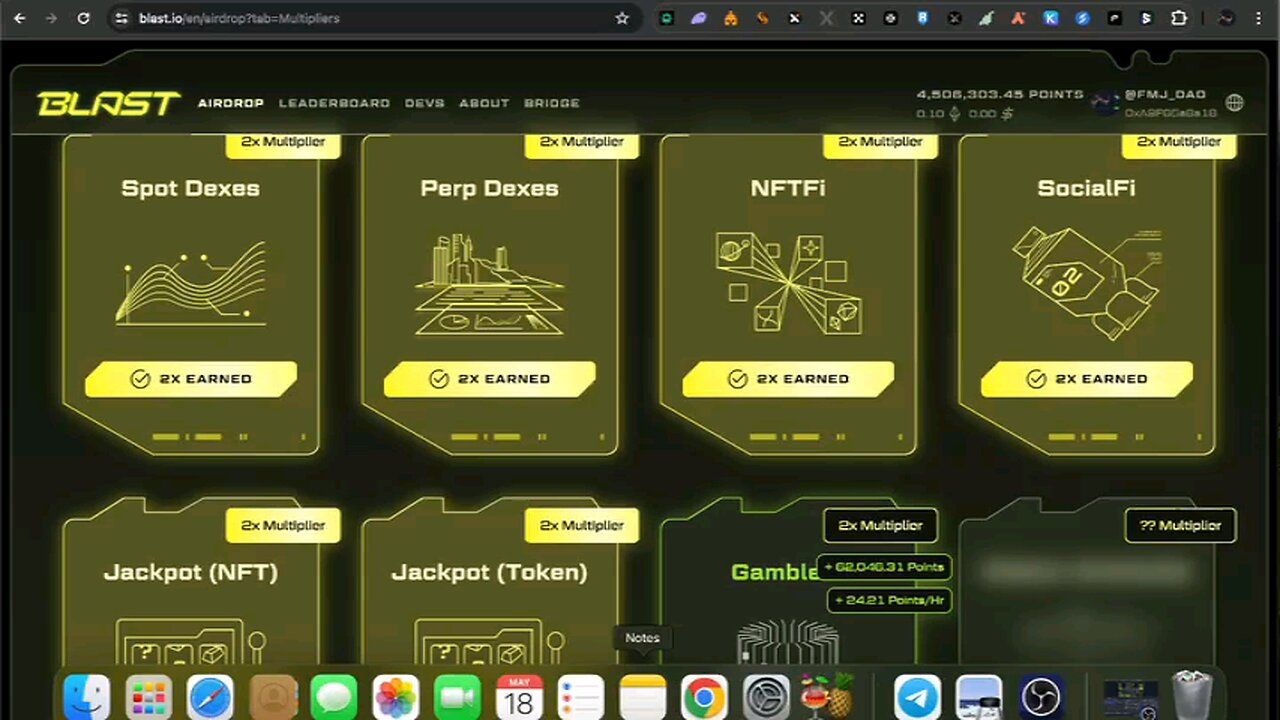The height and width of the screenshot is (720, 1280).
Task: Open OBS from the dock
Action: [1041, 697]
